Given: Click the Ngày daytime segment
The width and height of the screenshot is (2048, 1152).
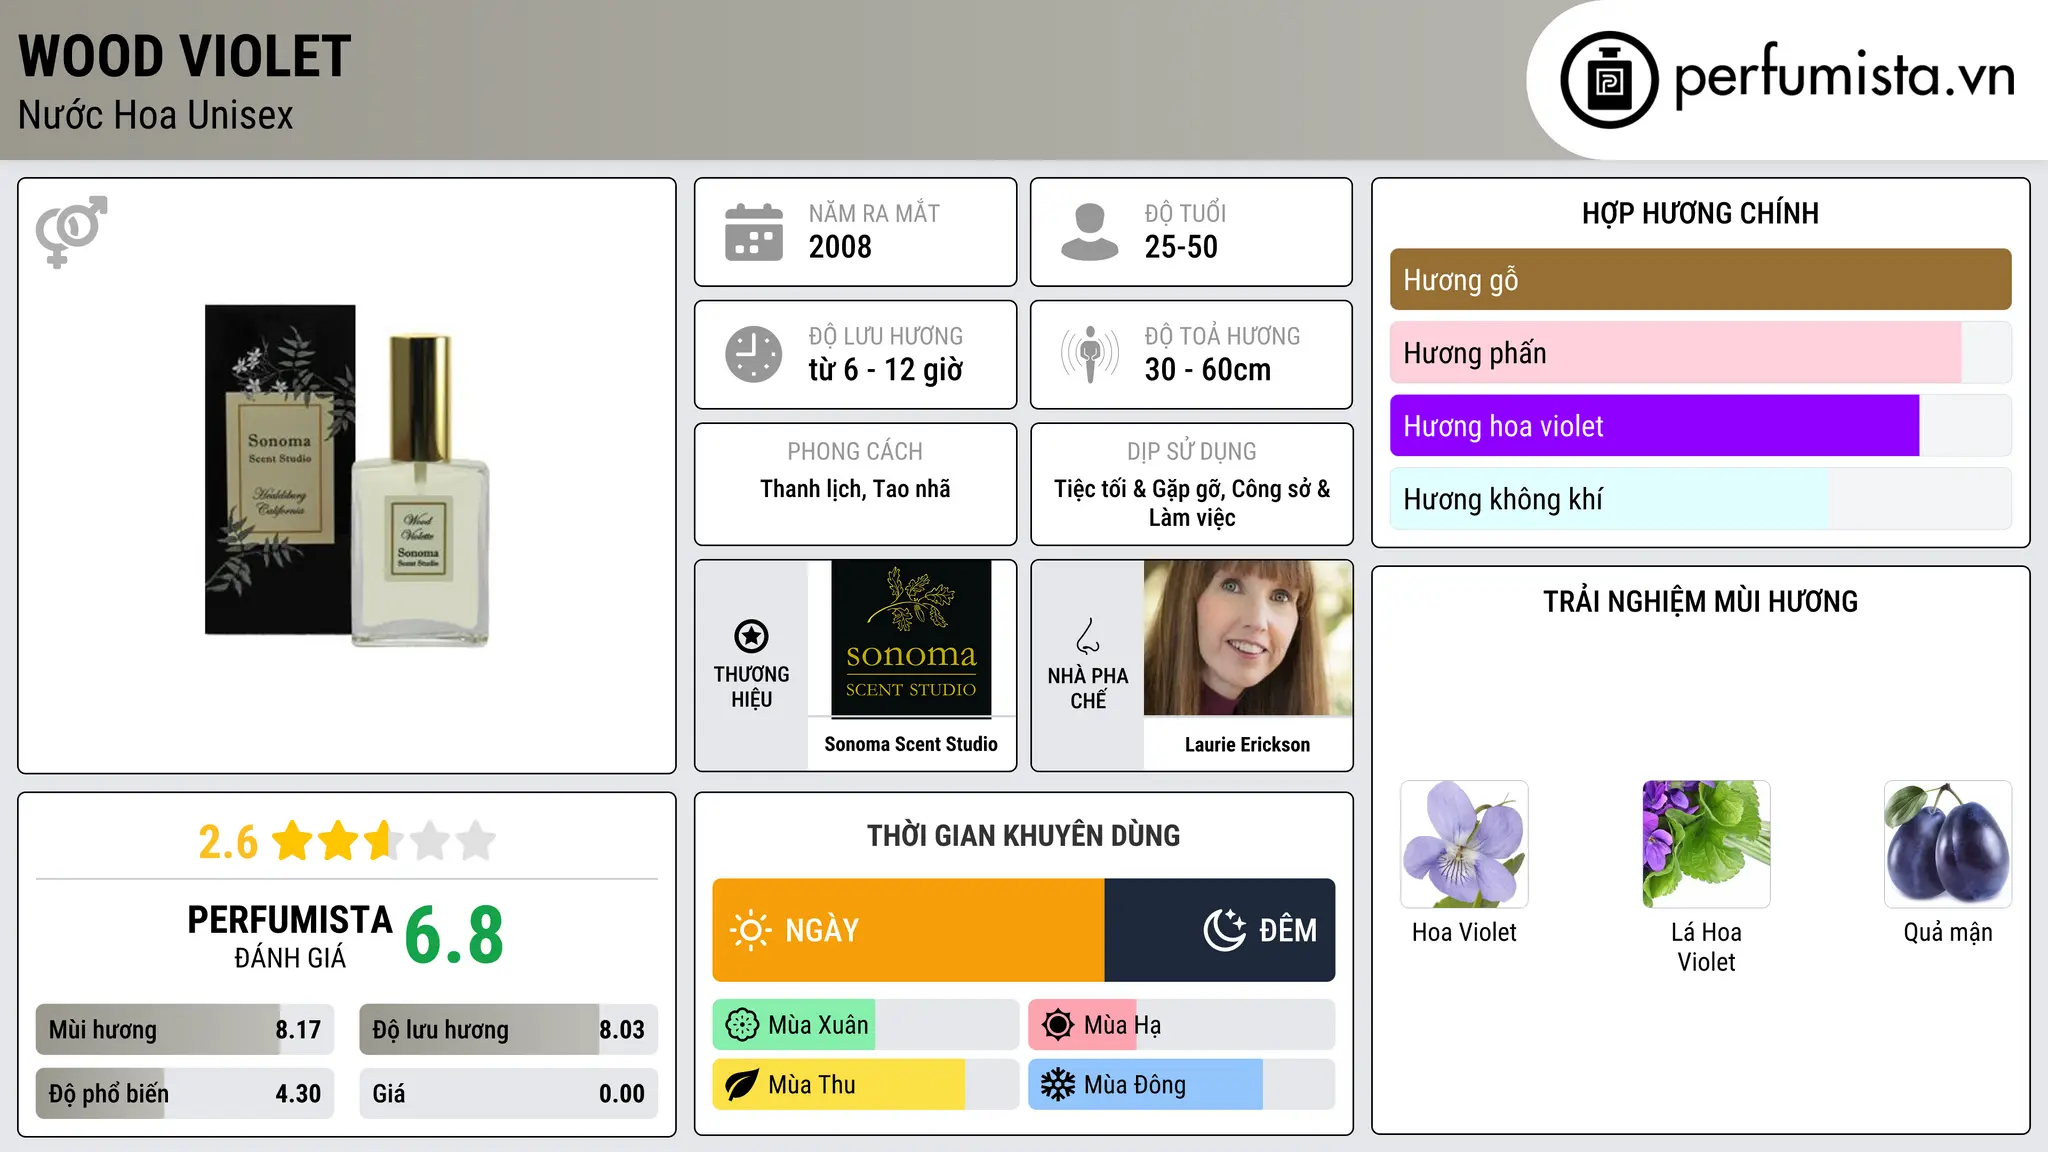Looking at the screenshot, I should point(908,930).
